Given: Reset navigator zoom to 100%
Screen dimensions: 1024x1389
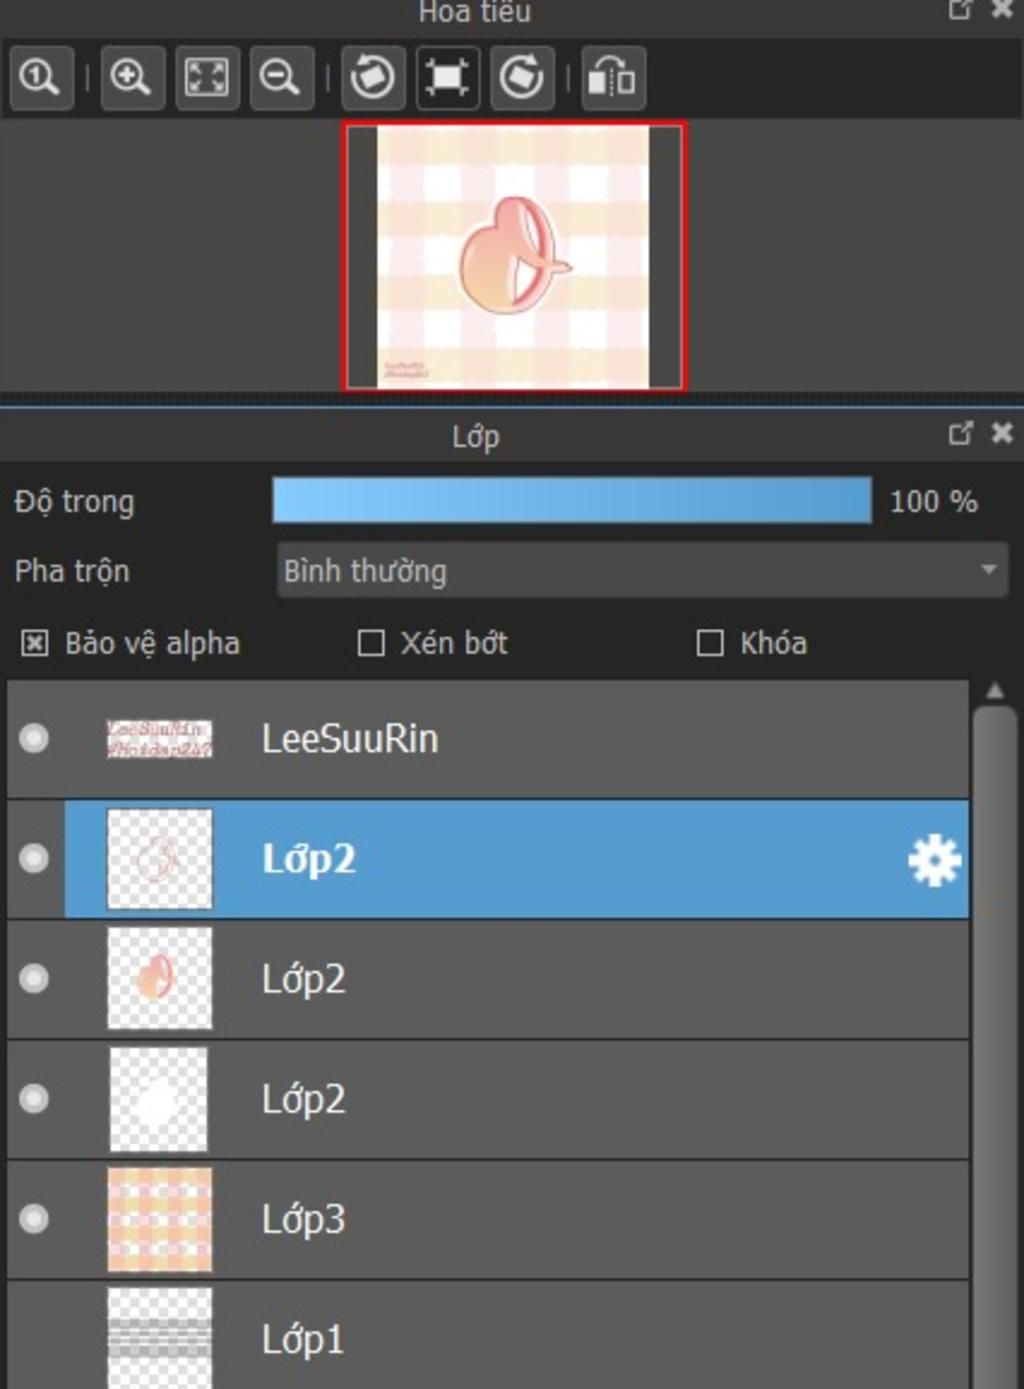Looking at the screenshot, I should pyautogui.click(x=41, y=77).
